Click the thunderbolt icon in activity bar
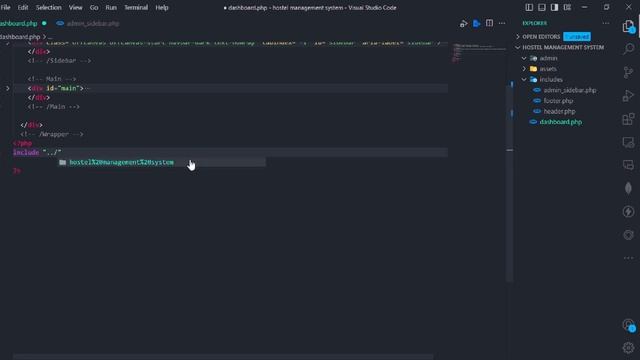 [x=629, y=211]
